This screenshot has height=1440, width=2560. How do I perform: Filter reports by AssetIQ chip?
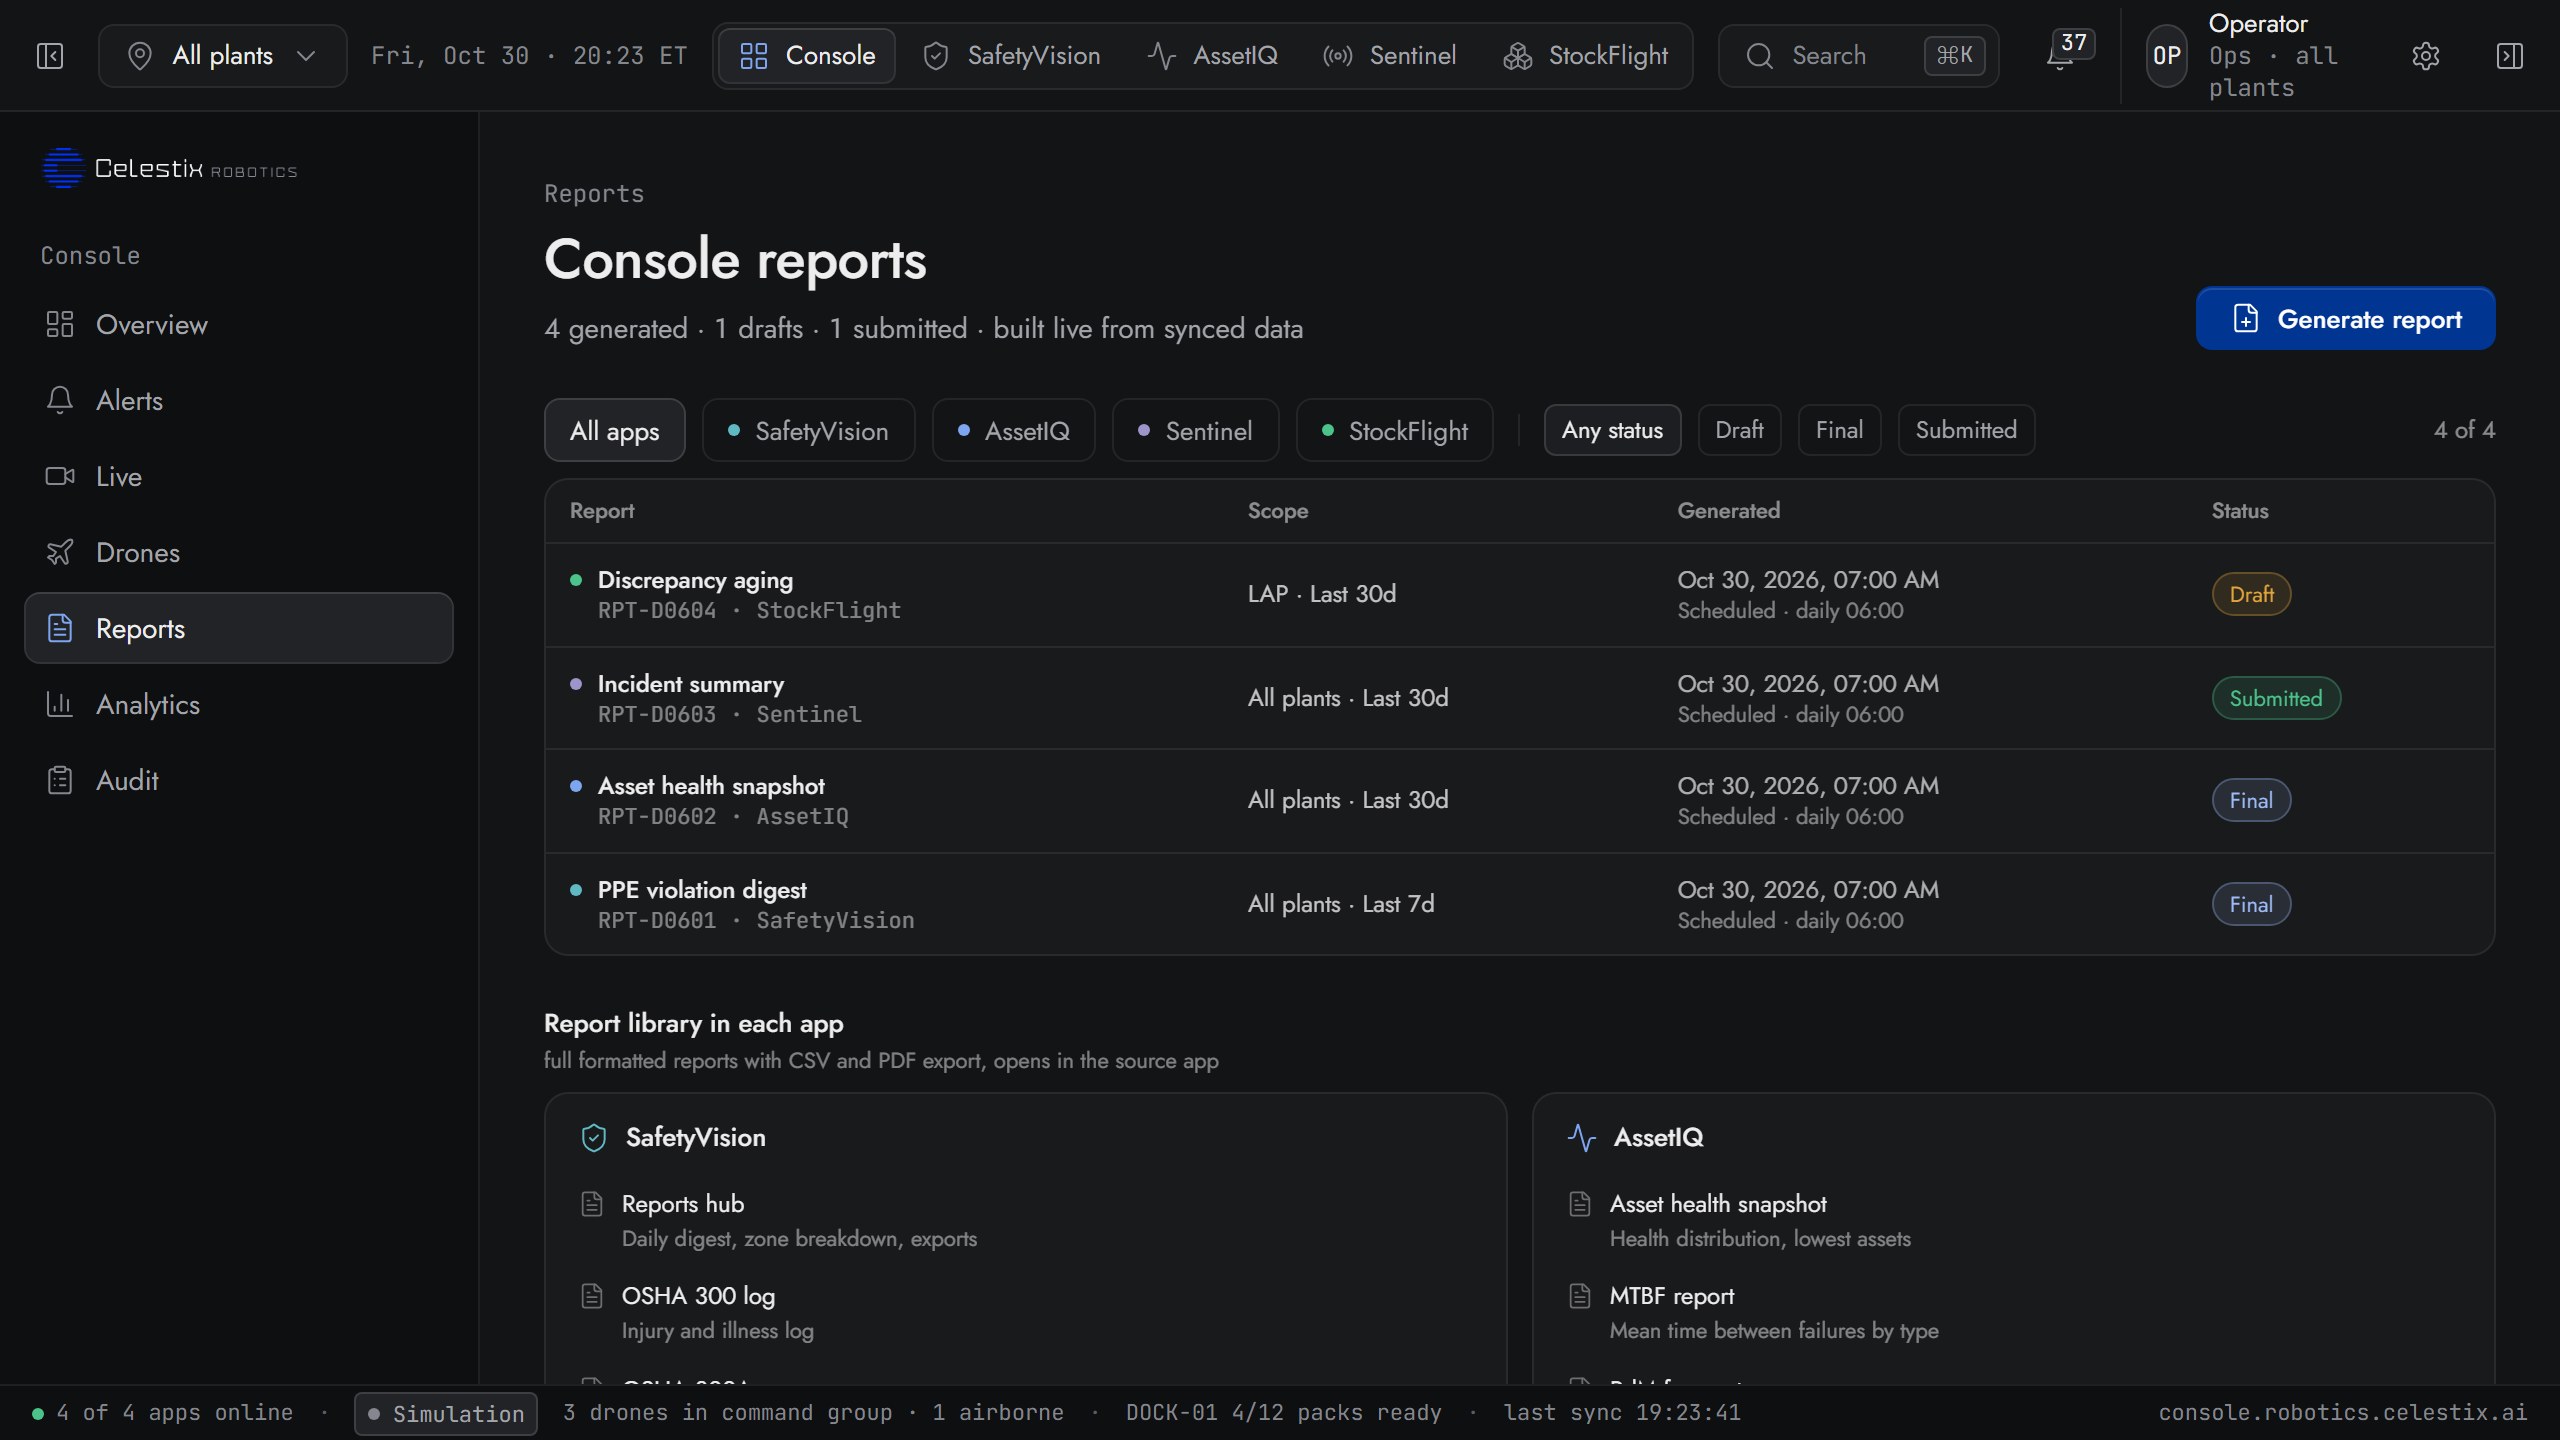click(x=1014, y=431)
